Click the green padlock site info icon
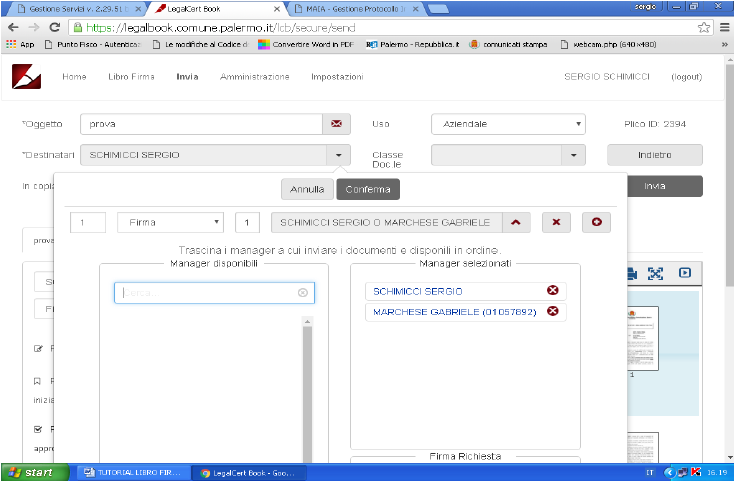The image size is (734, 481). (x=78, y=28)
